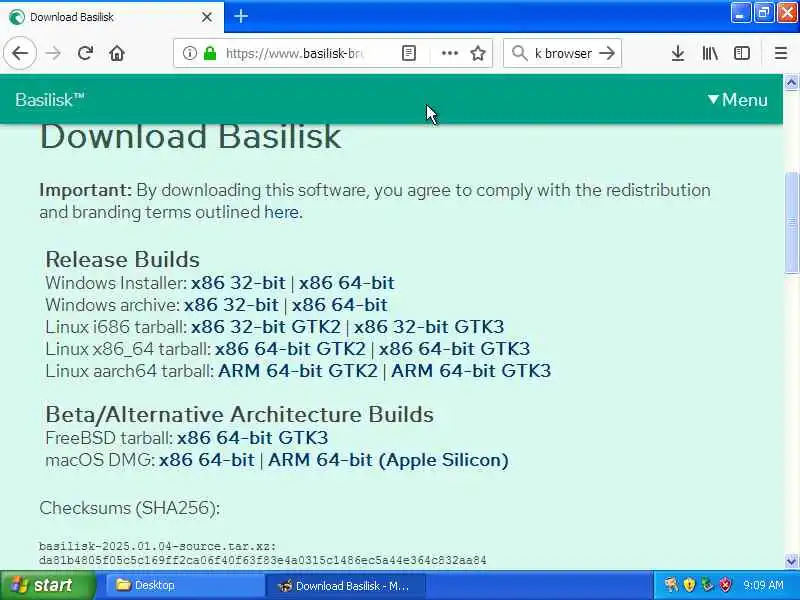Download Windows archive x86 32-bit

(x=231, y=305)
